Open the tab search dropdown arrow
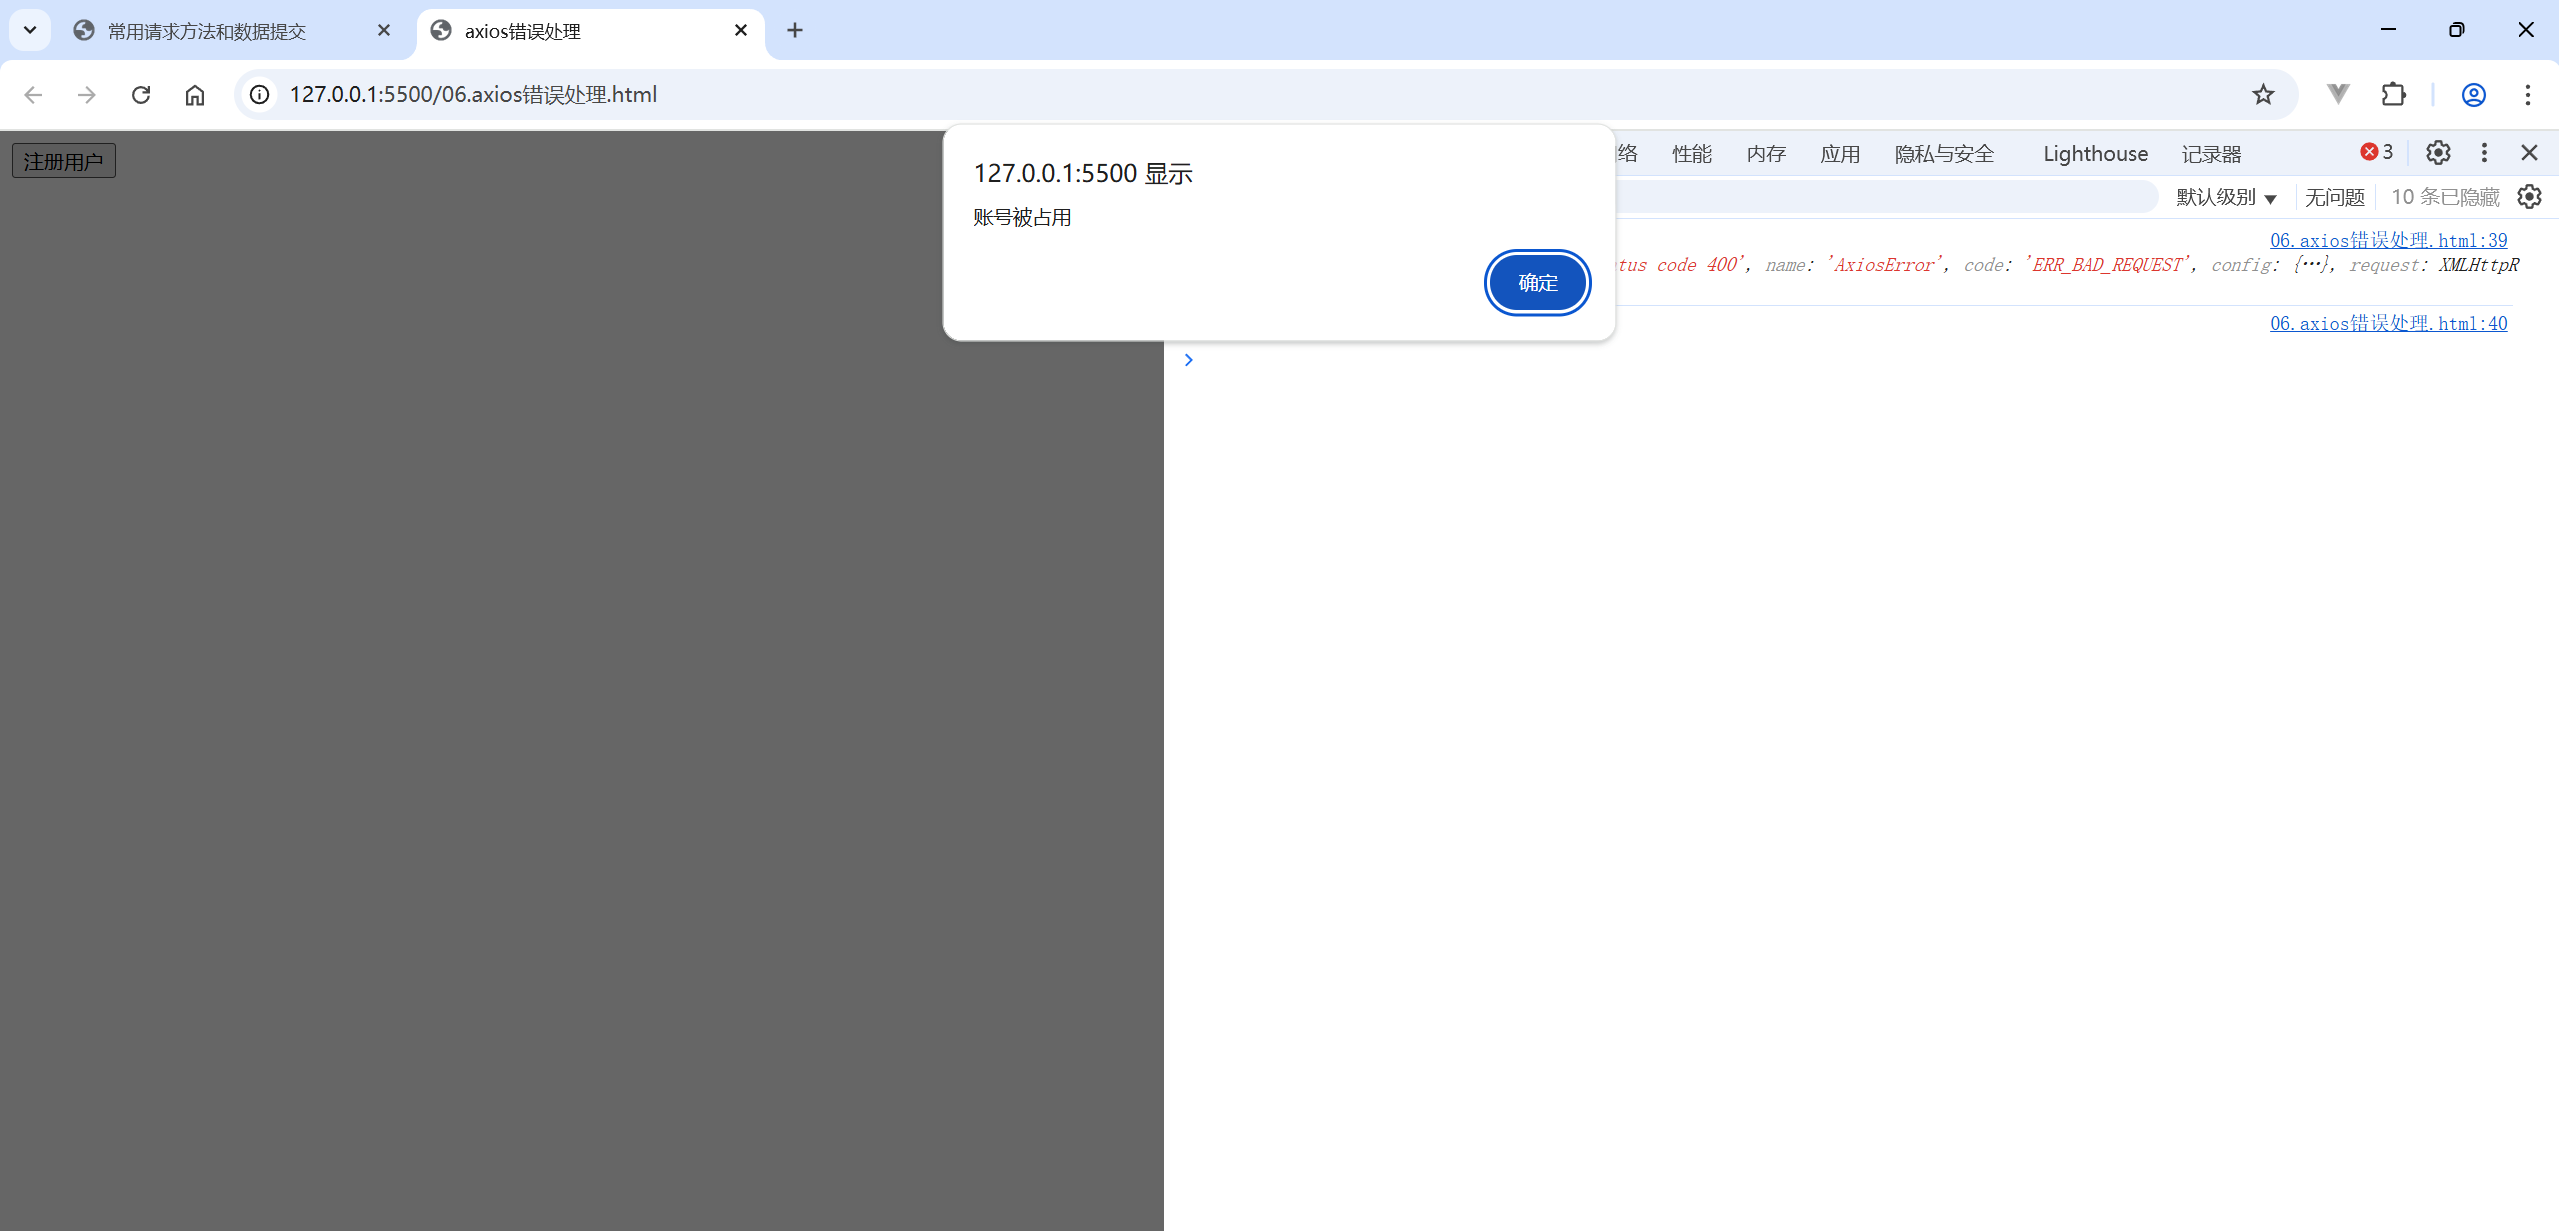Viewport: 2559px width, 1231px height. point(30,30)
